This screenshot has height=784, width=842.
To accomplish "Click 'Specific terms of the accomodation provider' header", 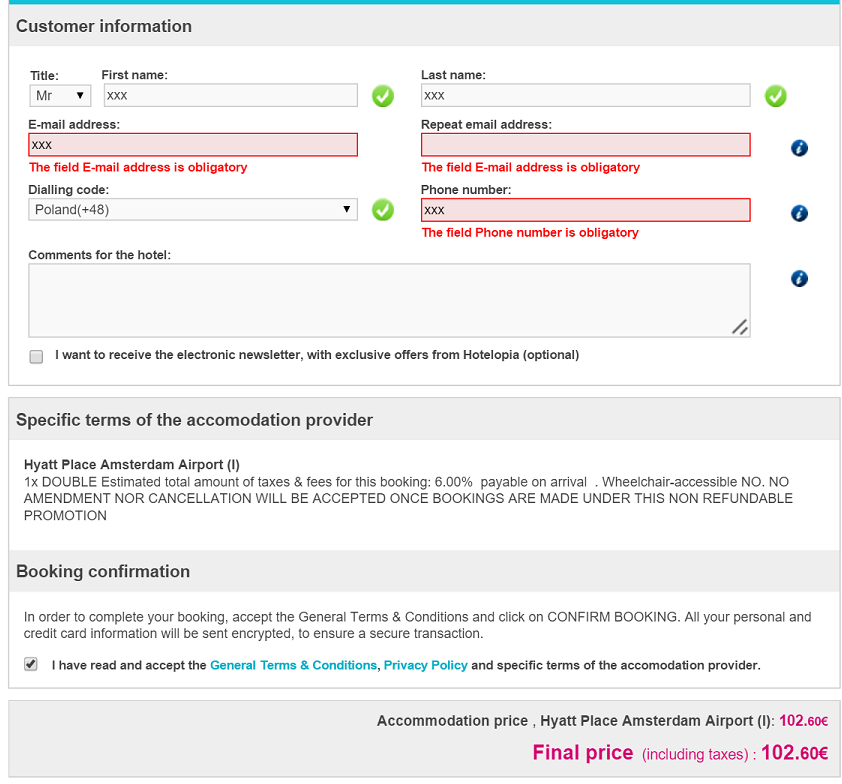I will click(194, 420).
